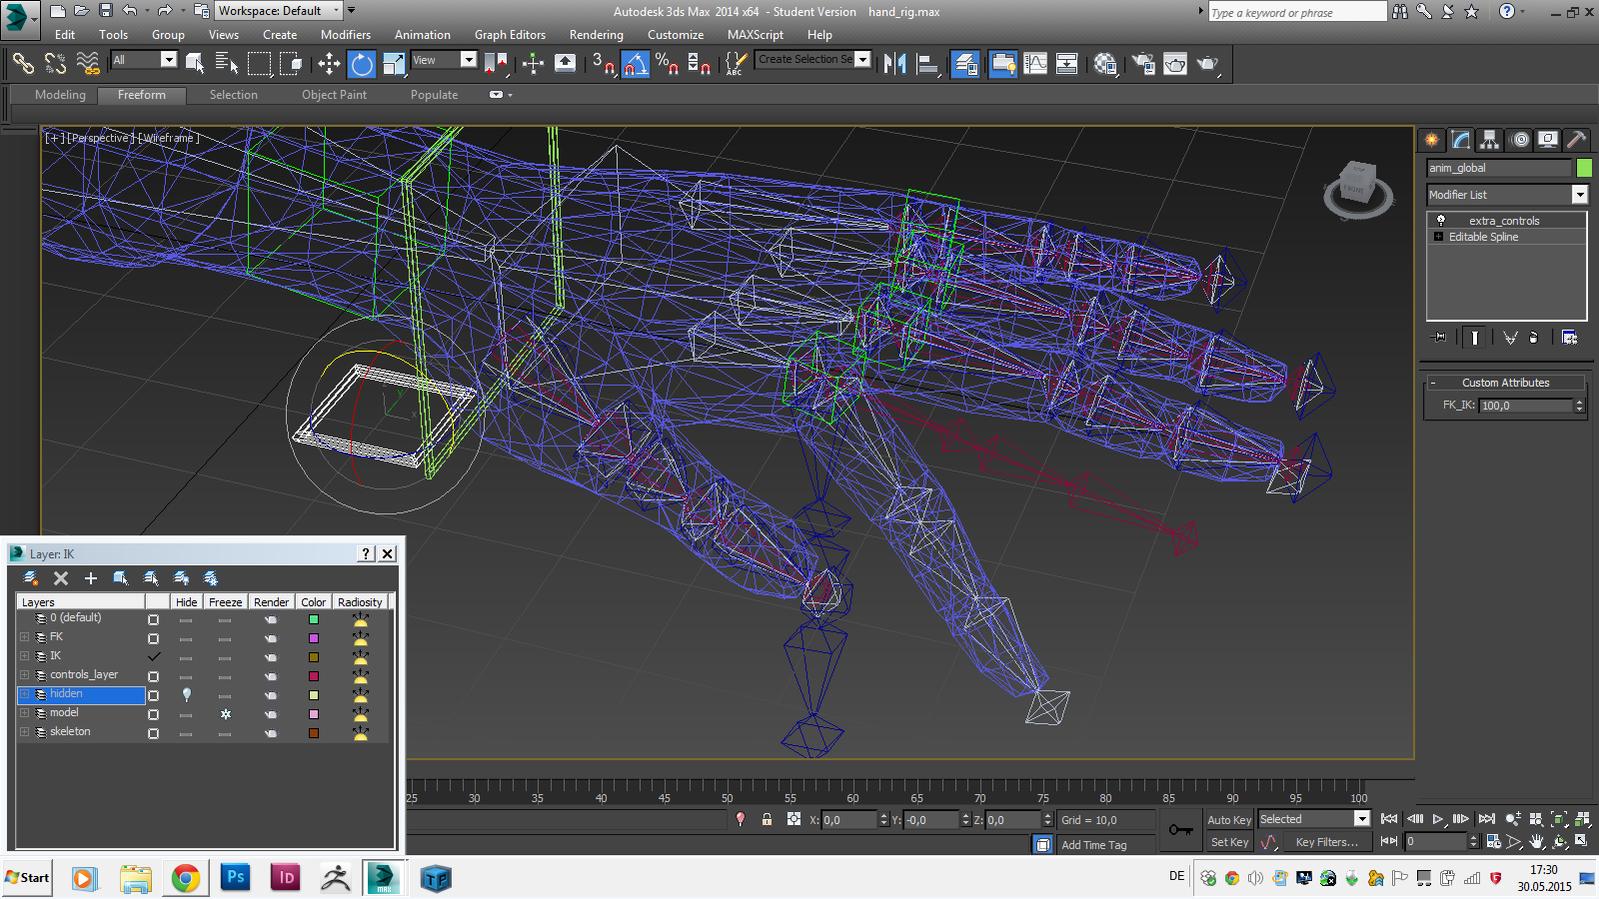
Task: Toggle current-layer box for FK layer
Action: 153,638
